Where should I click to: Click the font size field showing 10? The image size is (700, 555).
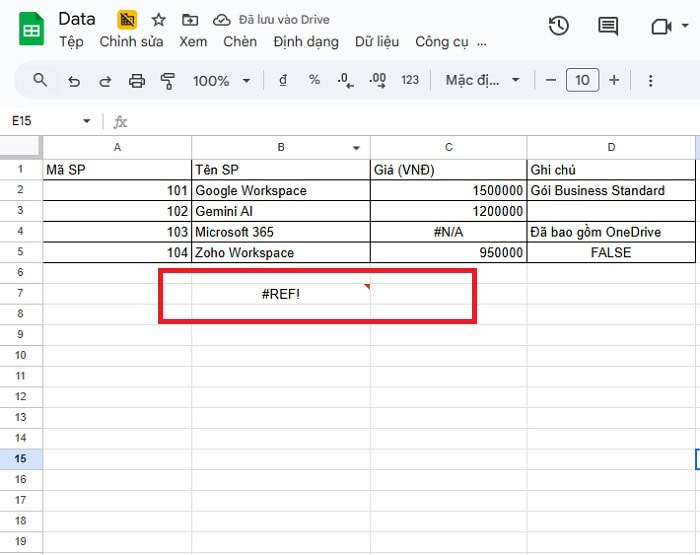pos(582,80)
